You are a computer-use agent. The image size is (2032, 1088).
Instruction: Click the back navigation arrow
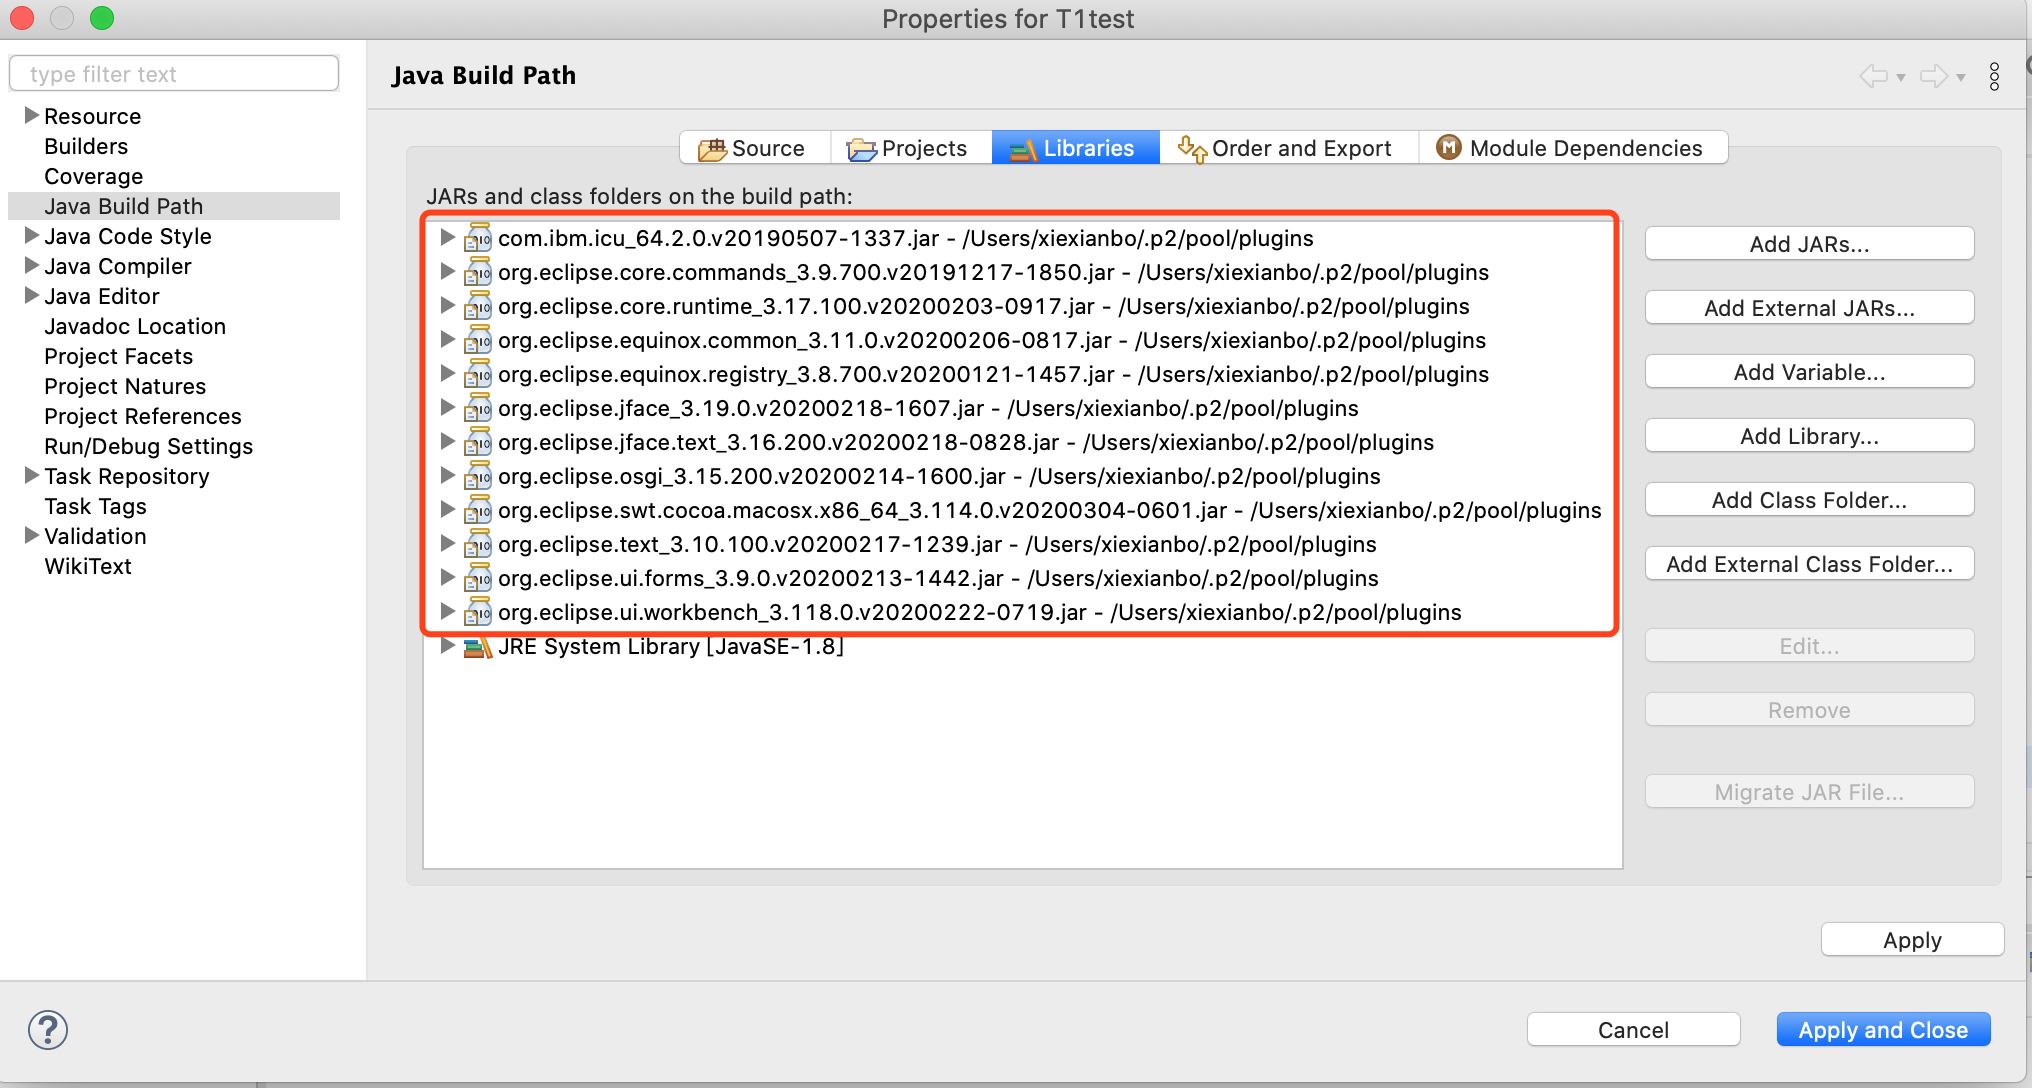pyautogui.click(x=1872, y=75)
